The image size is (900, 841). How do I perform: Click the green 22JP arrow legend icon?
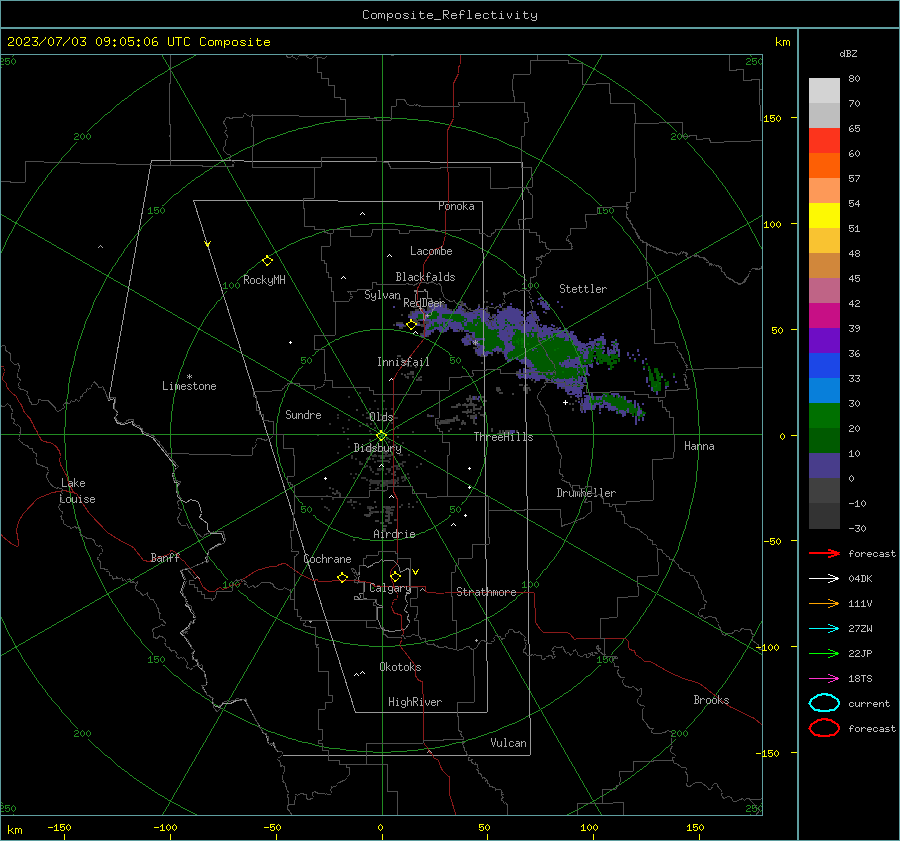[824, 653]
